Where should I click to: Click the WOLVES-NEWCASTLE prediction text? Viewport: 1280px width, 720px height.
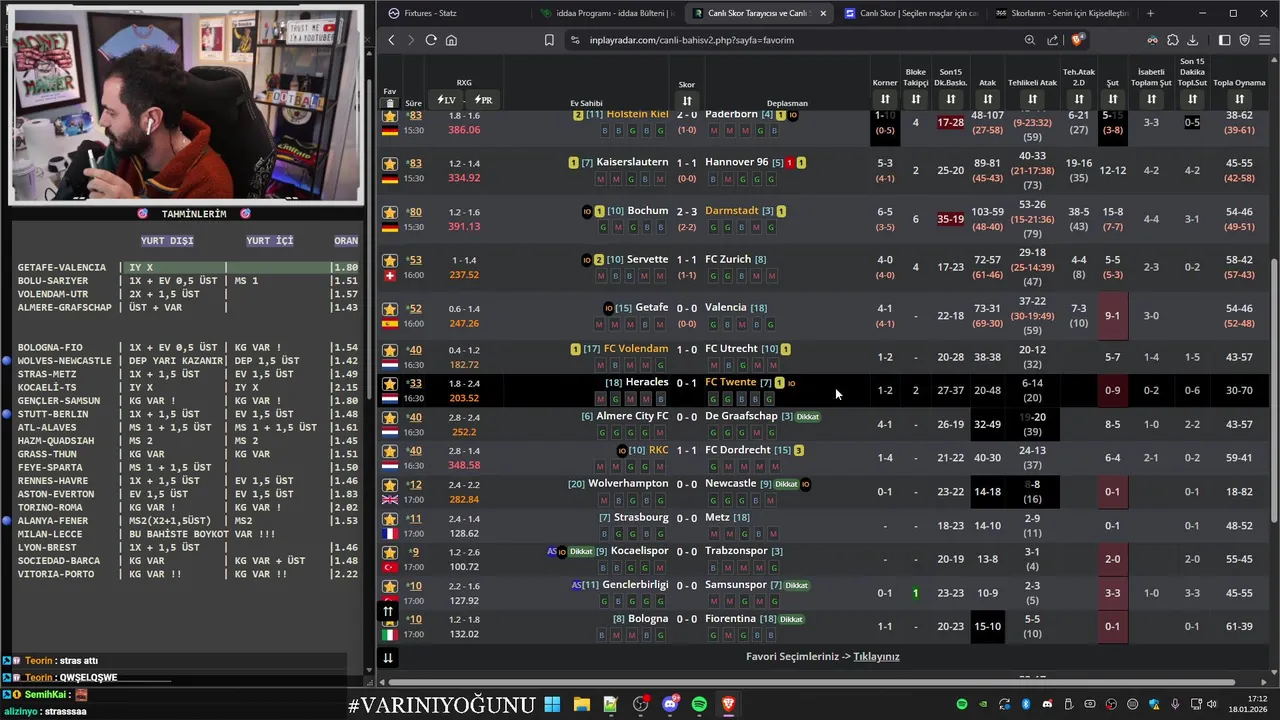(64, 361)
